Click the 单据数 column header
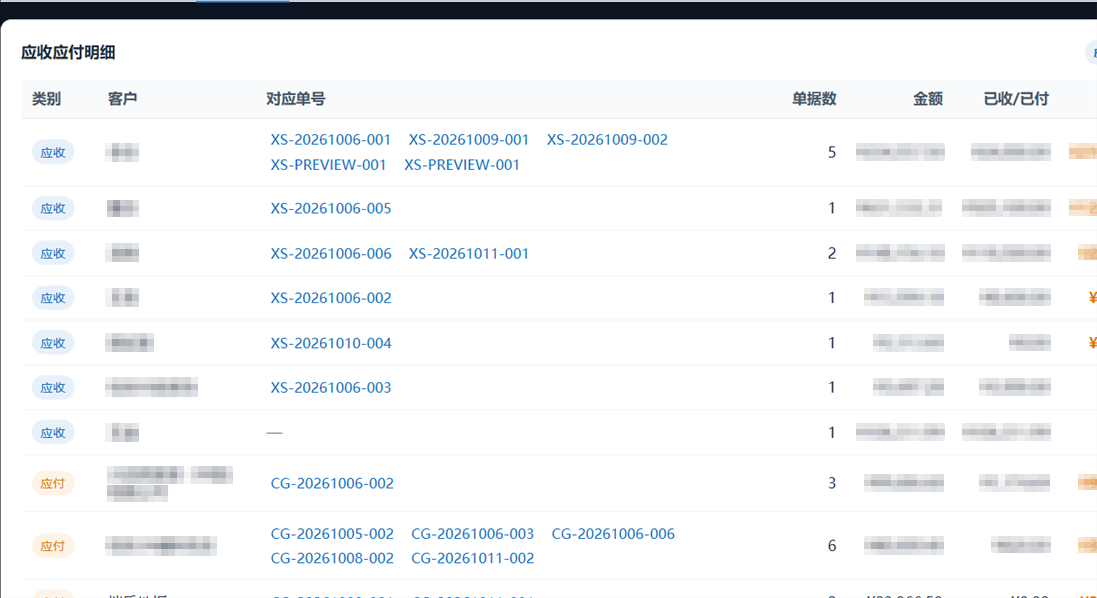 814,99
